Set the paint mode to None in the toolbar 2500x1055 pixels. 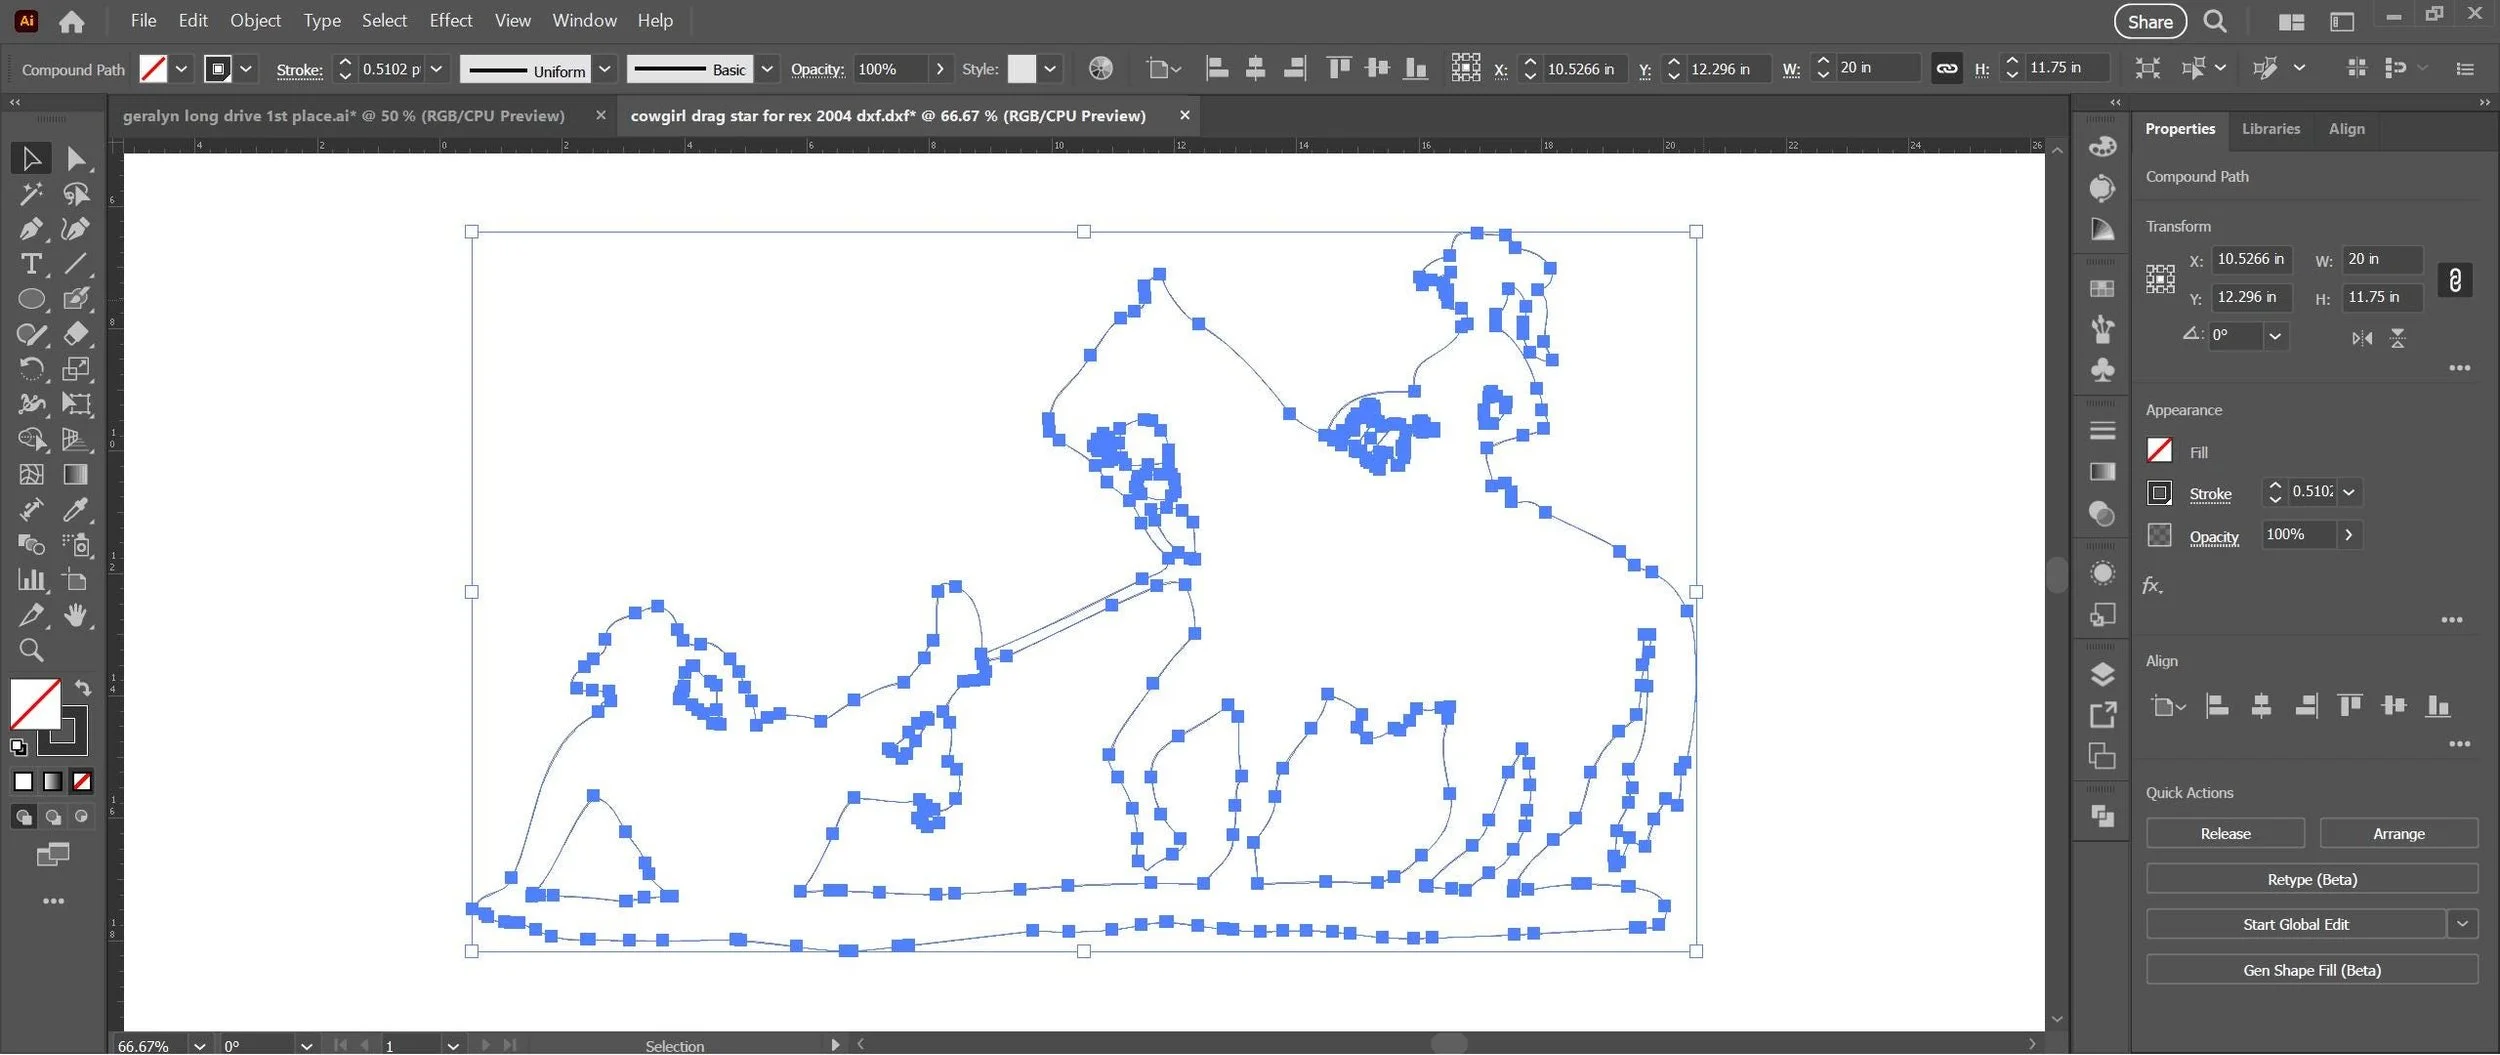(x=82, y=782)
